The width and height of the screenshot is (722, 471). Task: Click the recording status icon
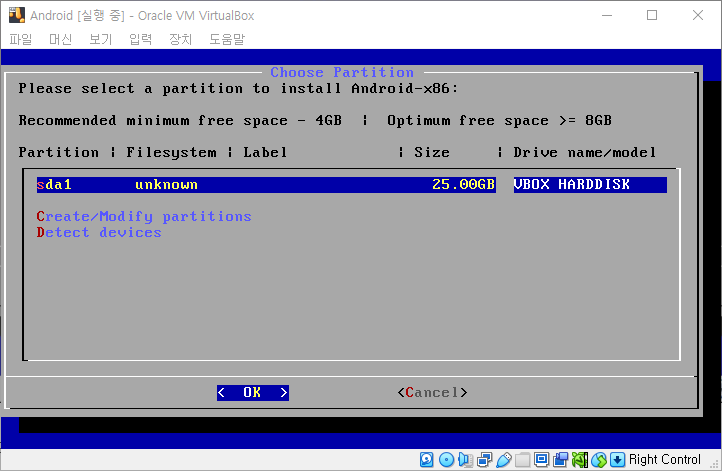tap(560, 459)
